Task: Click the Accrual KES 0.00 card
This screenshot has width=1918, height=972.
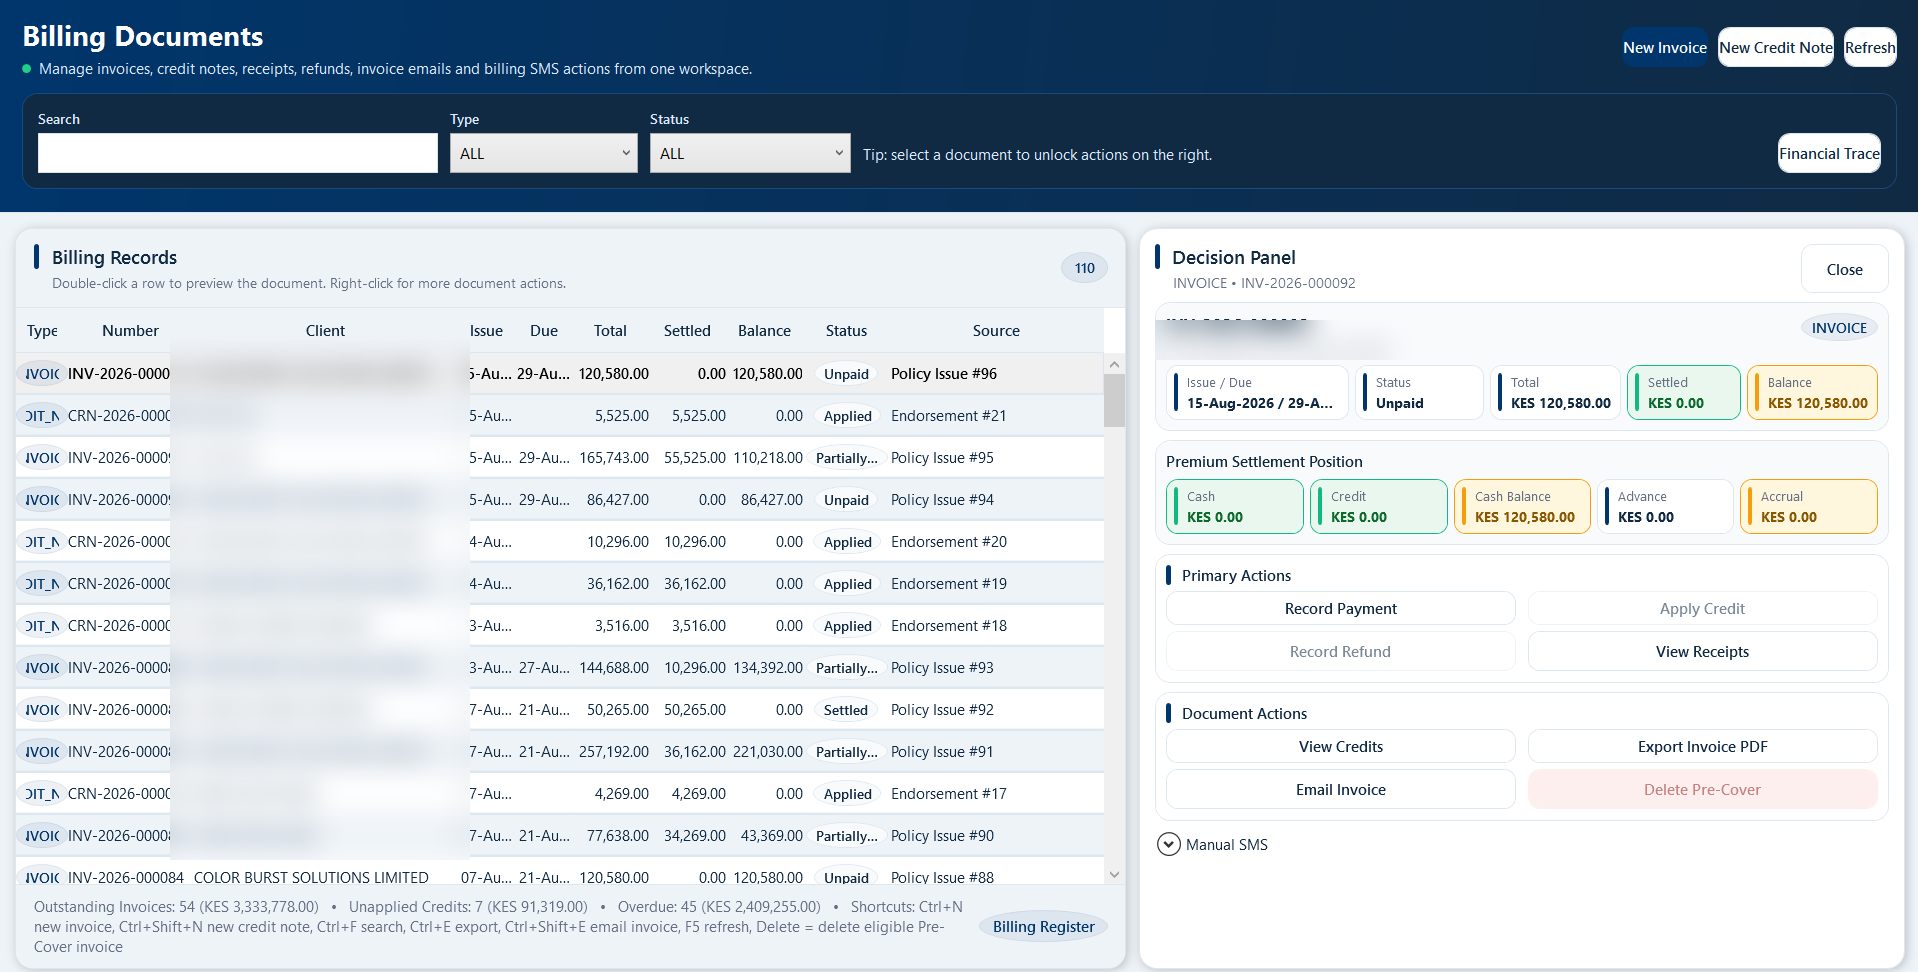Action: click(1808, 506)
